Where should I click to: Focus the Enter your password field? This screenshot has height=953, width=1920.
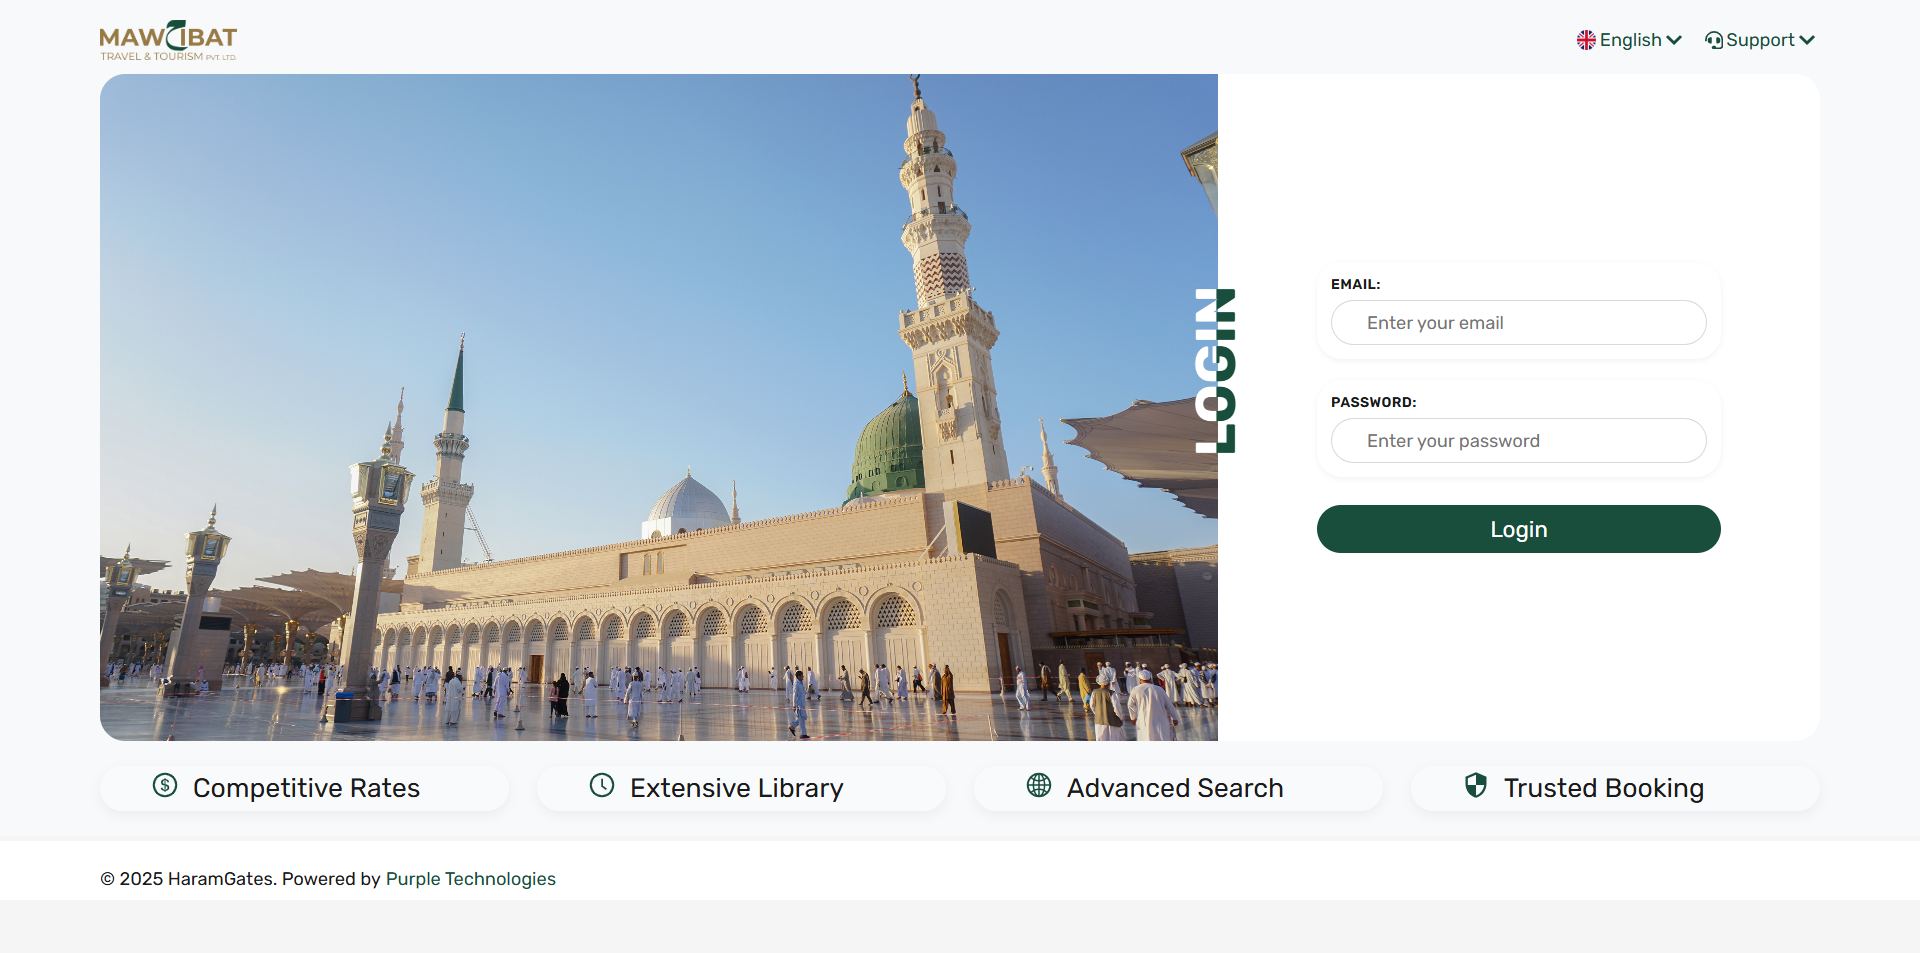pyautogui.click(x=1518, y=441)
